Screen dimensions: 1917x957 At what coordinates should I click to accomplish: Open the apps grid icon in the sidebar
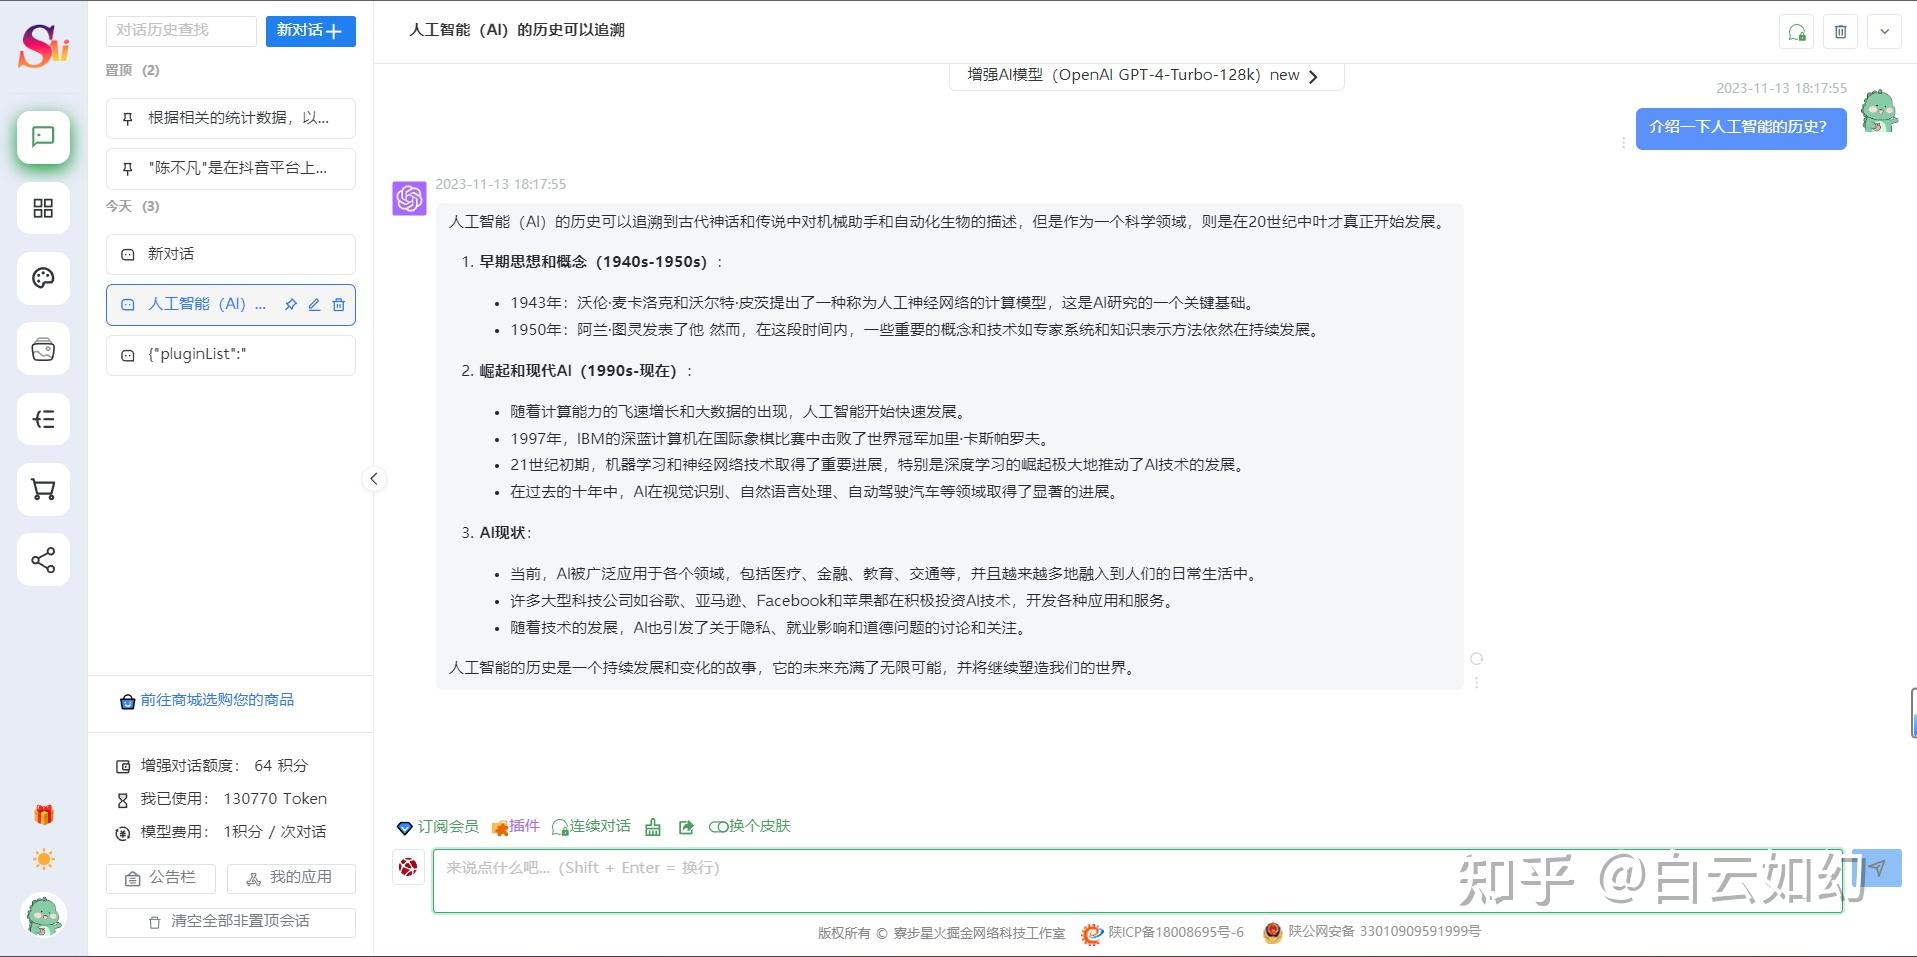click(x=43, y=208)
